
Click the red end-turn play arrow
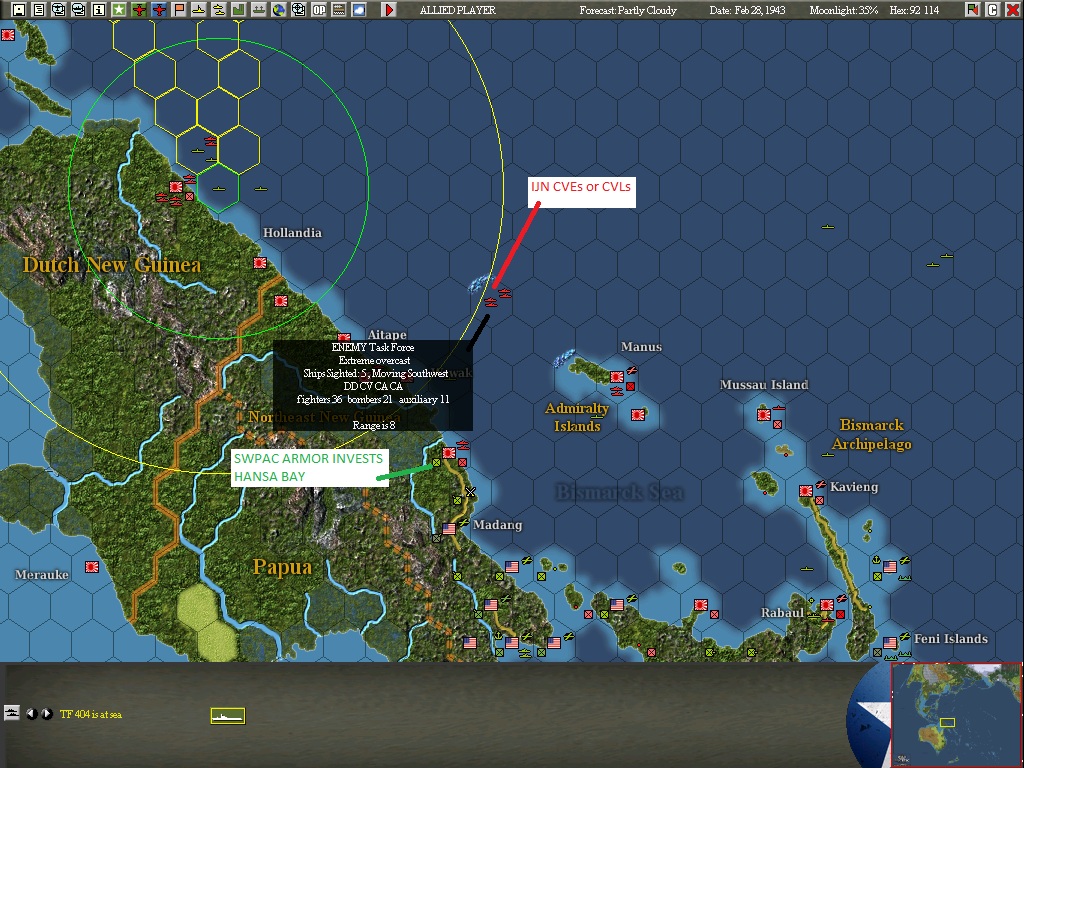pyautogui.click(x=389, y=10)
